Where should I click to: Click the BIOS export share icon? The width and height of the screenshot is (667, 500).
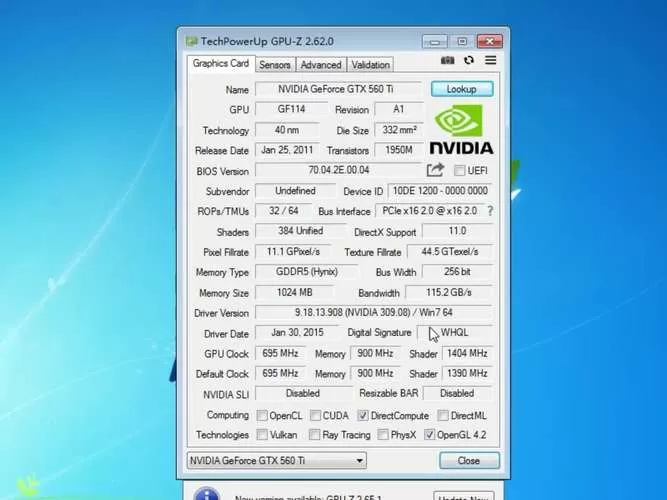click(x=435, y=170)
